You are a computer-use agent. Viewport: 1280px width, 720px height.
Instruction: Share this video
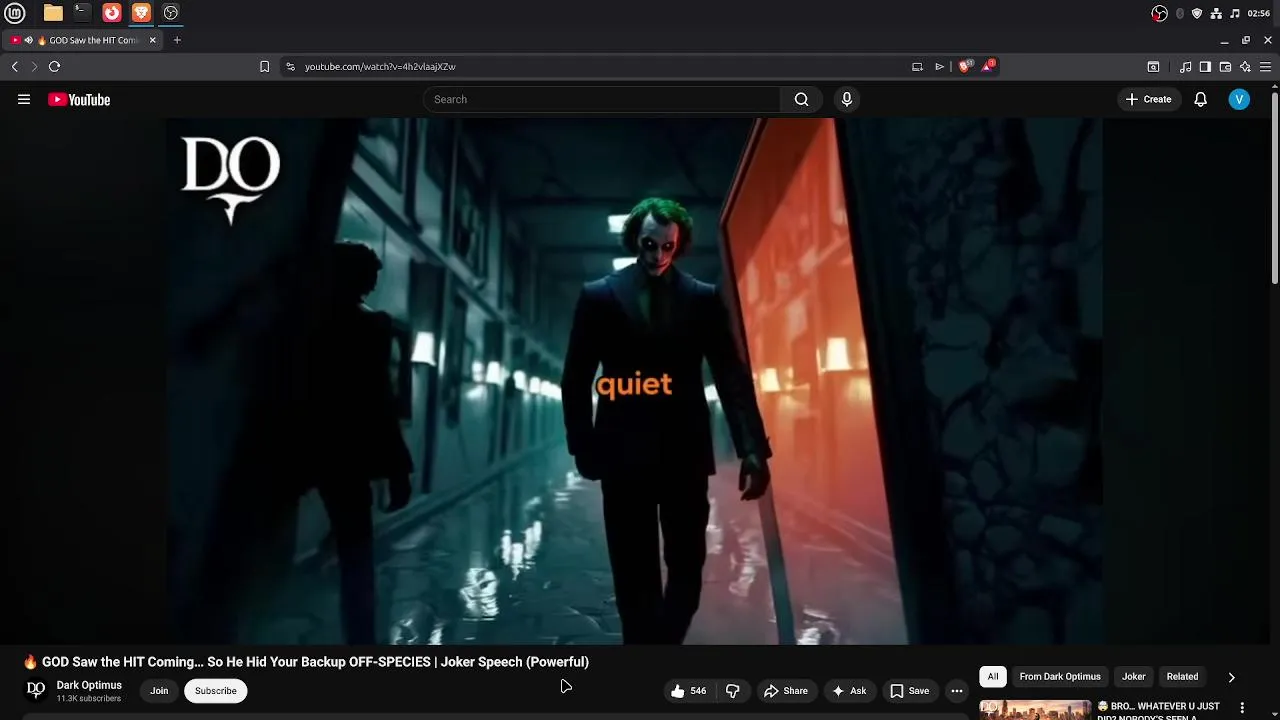point(786,691)
